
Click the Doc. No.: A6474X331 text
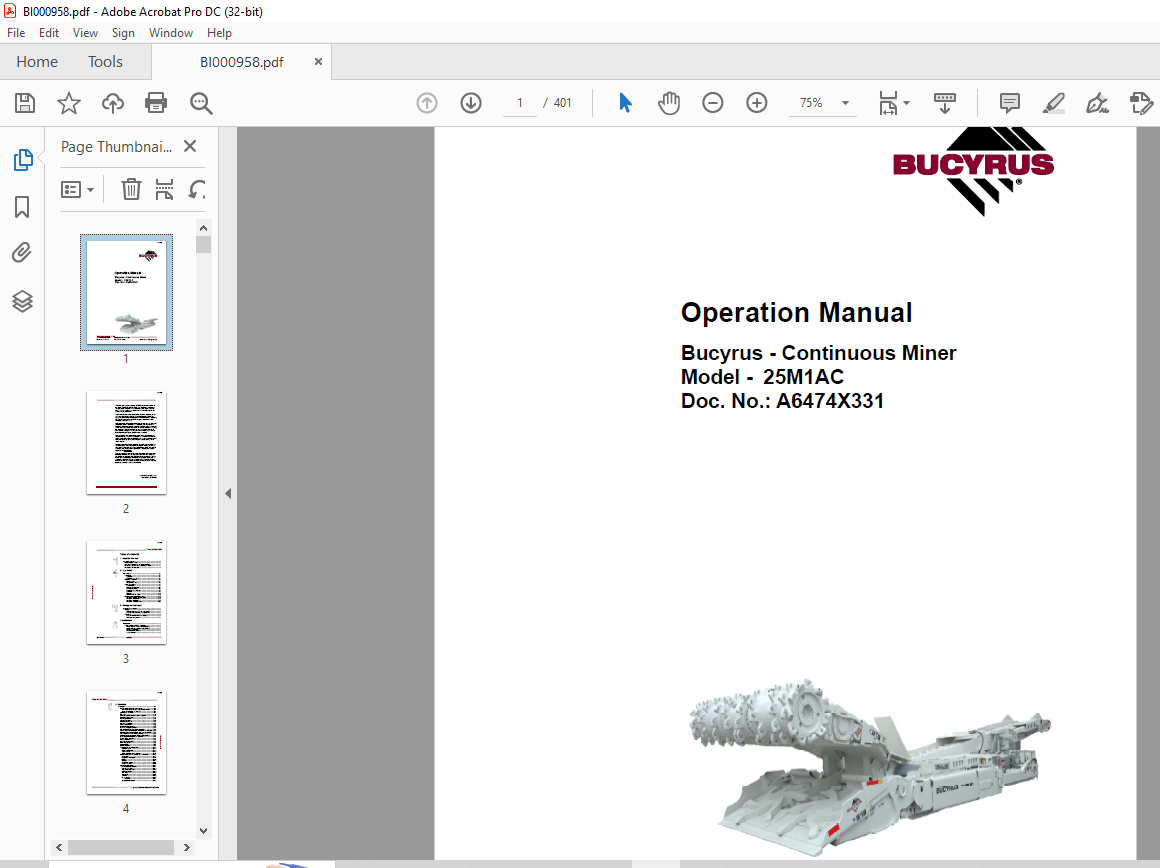tap(782, 401)
